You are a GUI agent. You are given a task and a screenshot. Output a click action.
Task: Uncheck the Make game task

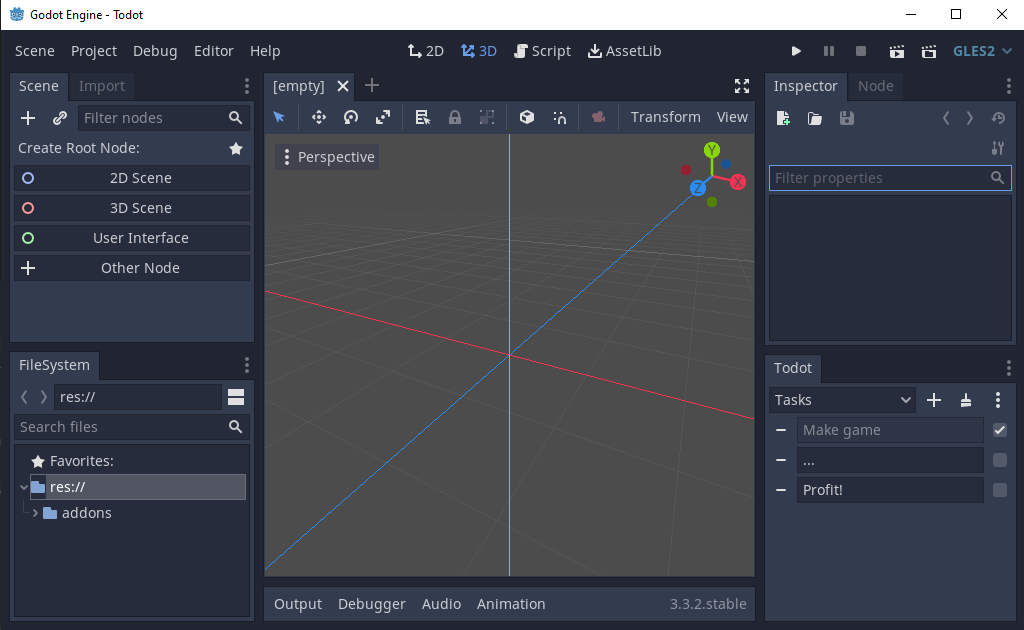click(x=1000, y=430)
